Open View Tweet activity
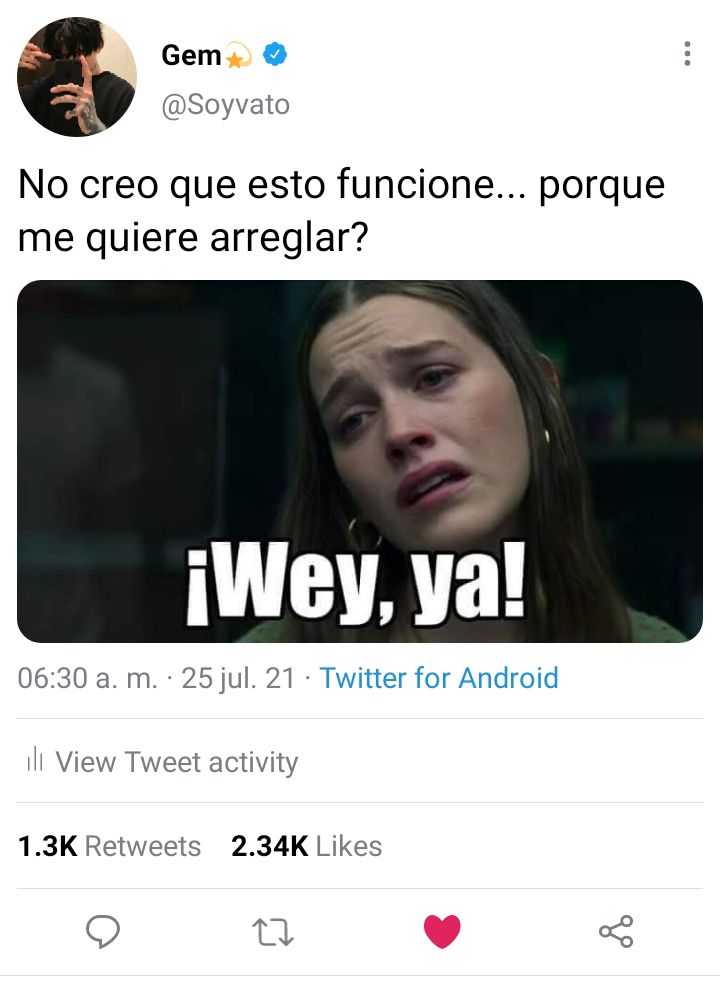720x986 pixels. tap(162, 762)
